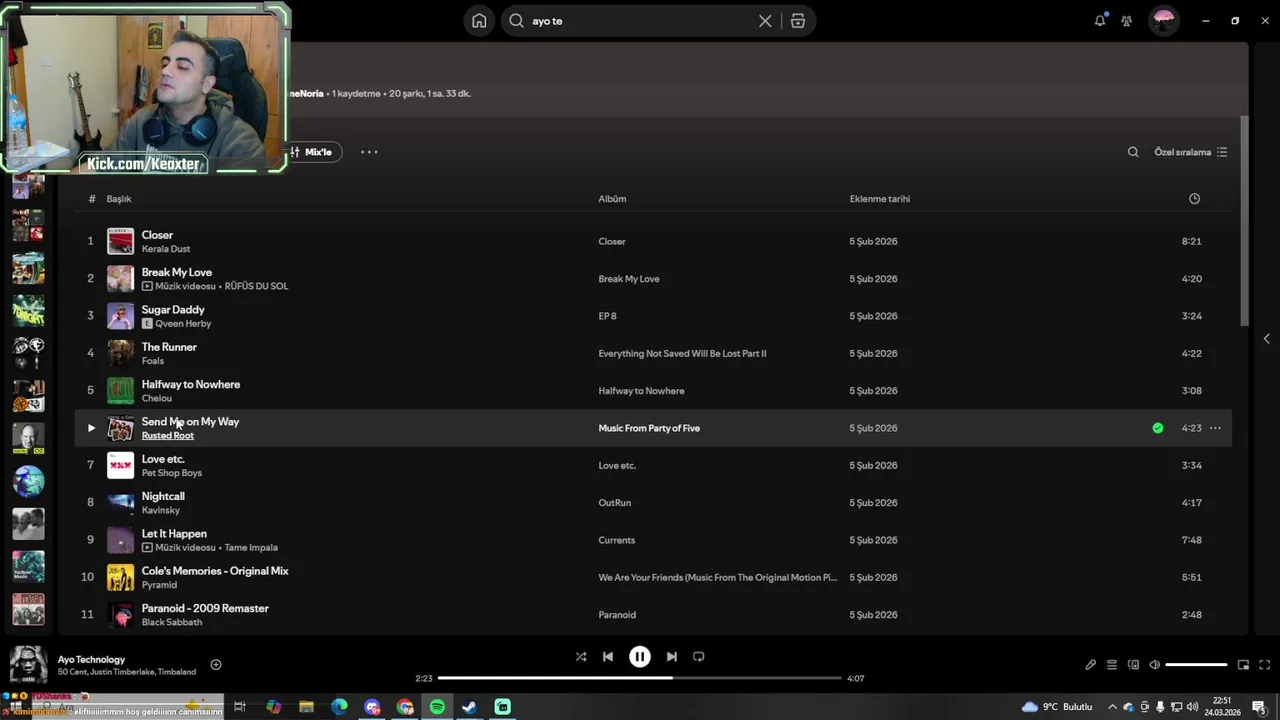Viewport: 1280px width, 720px height.
Task: Select the Sugar Daddy track title
Action: [x=173, y=310]
